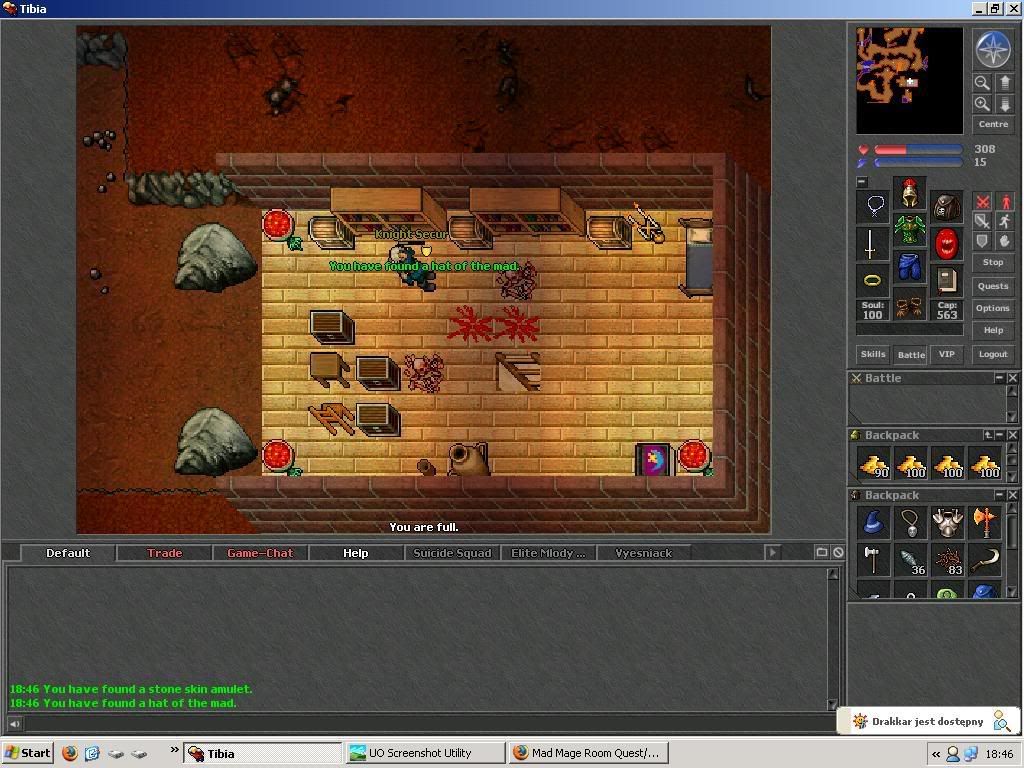Select the sword in the weapon slot
The image size is (1024, 768).
click(872, 244)
